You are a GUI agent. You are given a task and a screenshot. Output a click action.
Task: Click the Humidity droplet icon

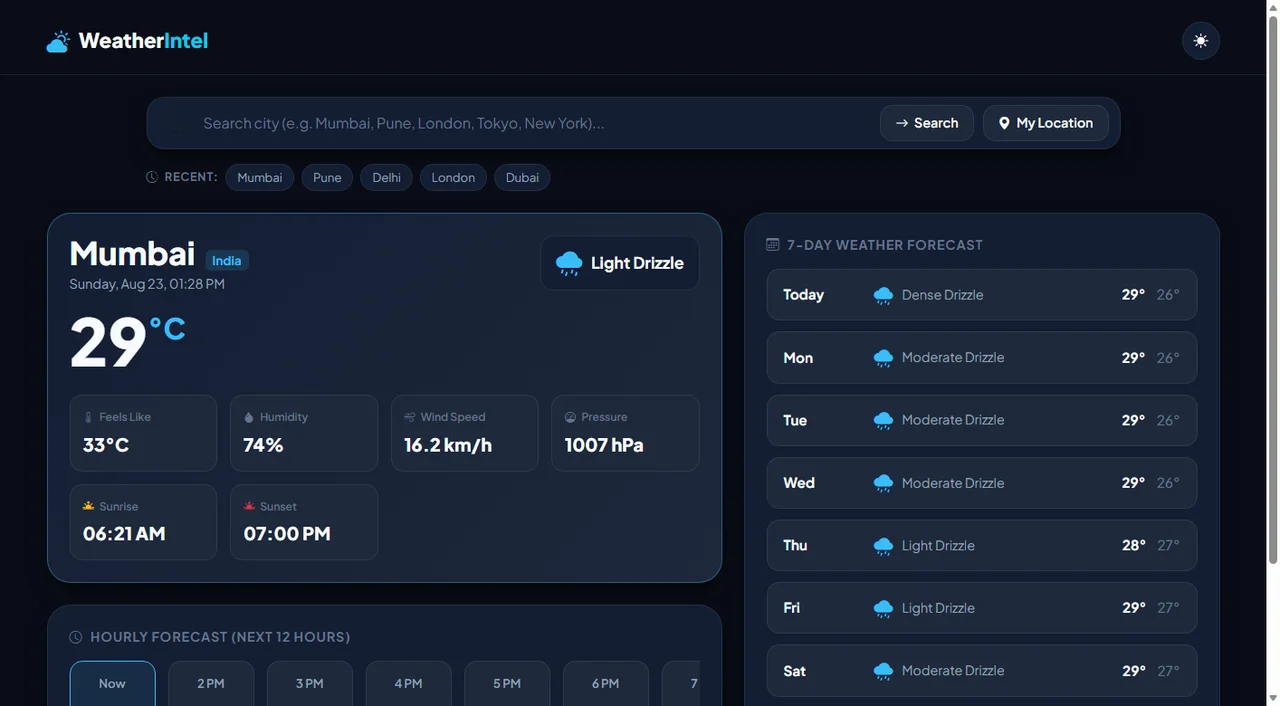pos(249,417)
